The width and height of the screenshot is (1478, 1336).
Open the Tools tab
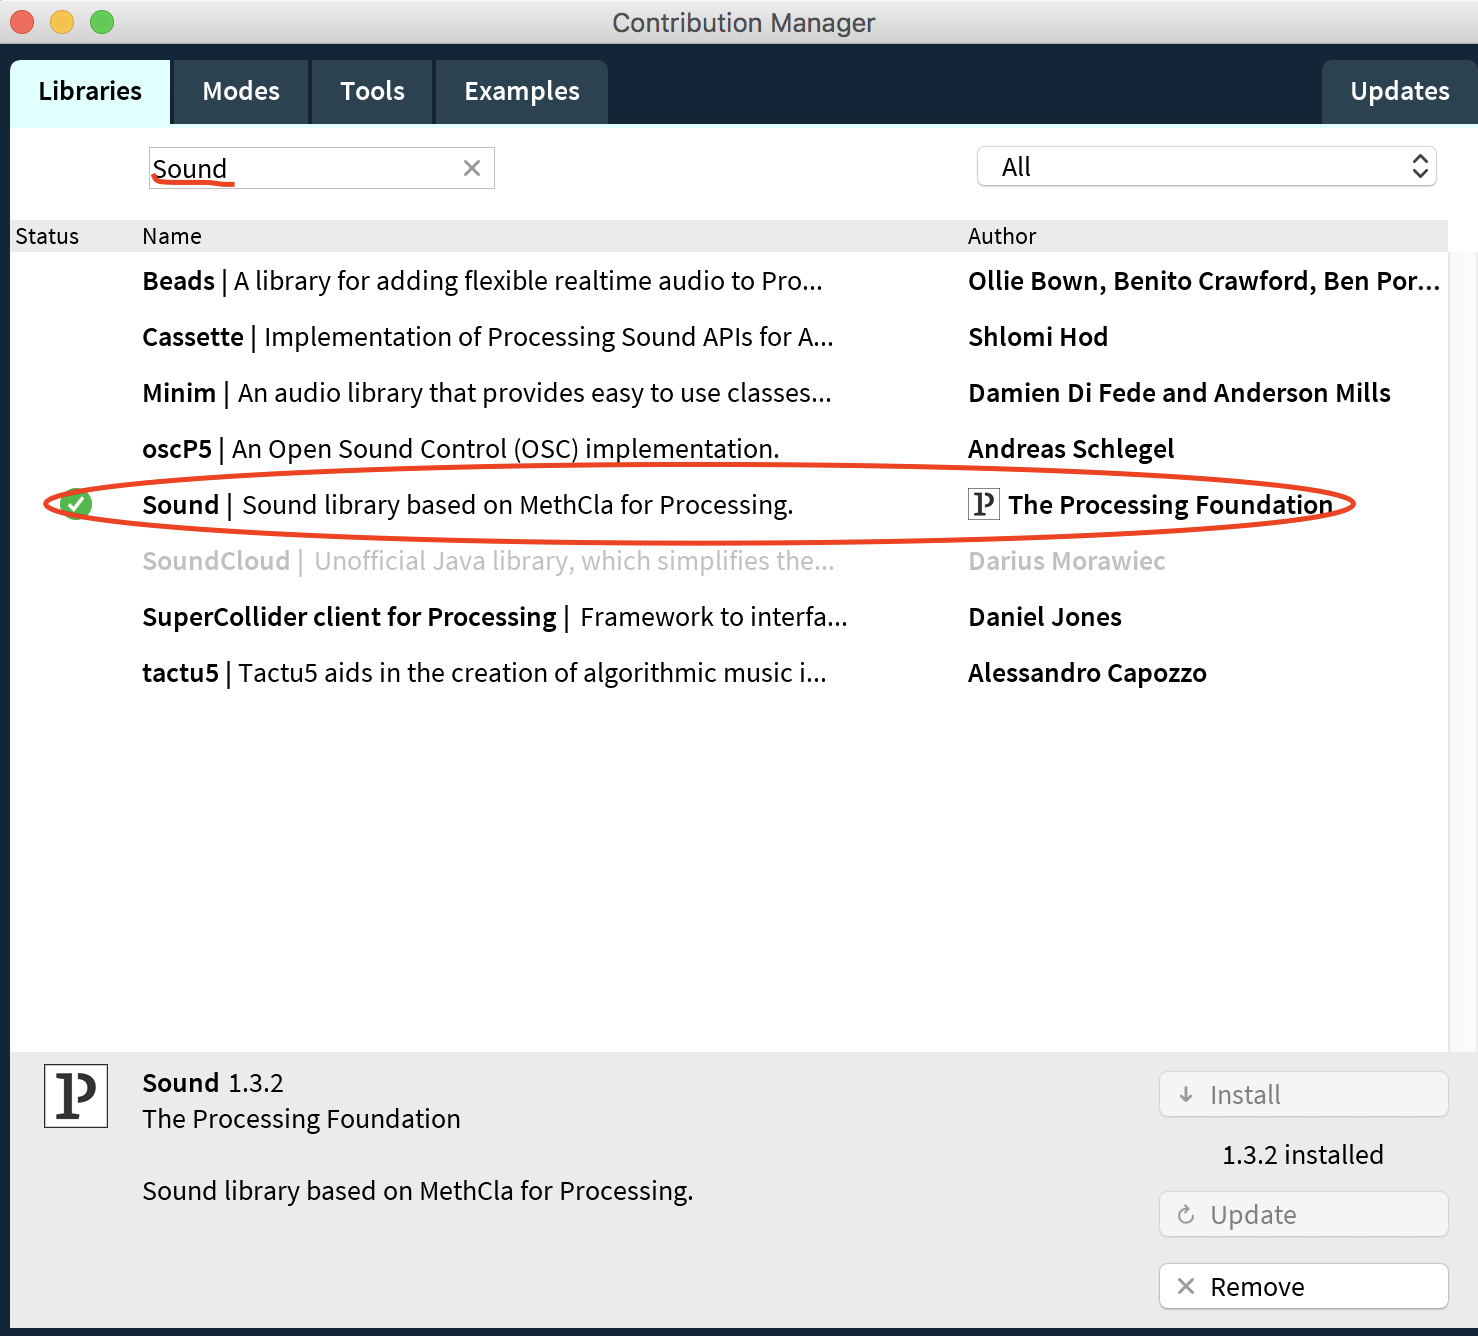pos(372,92)
